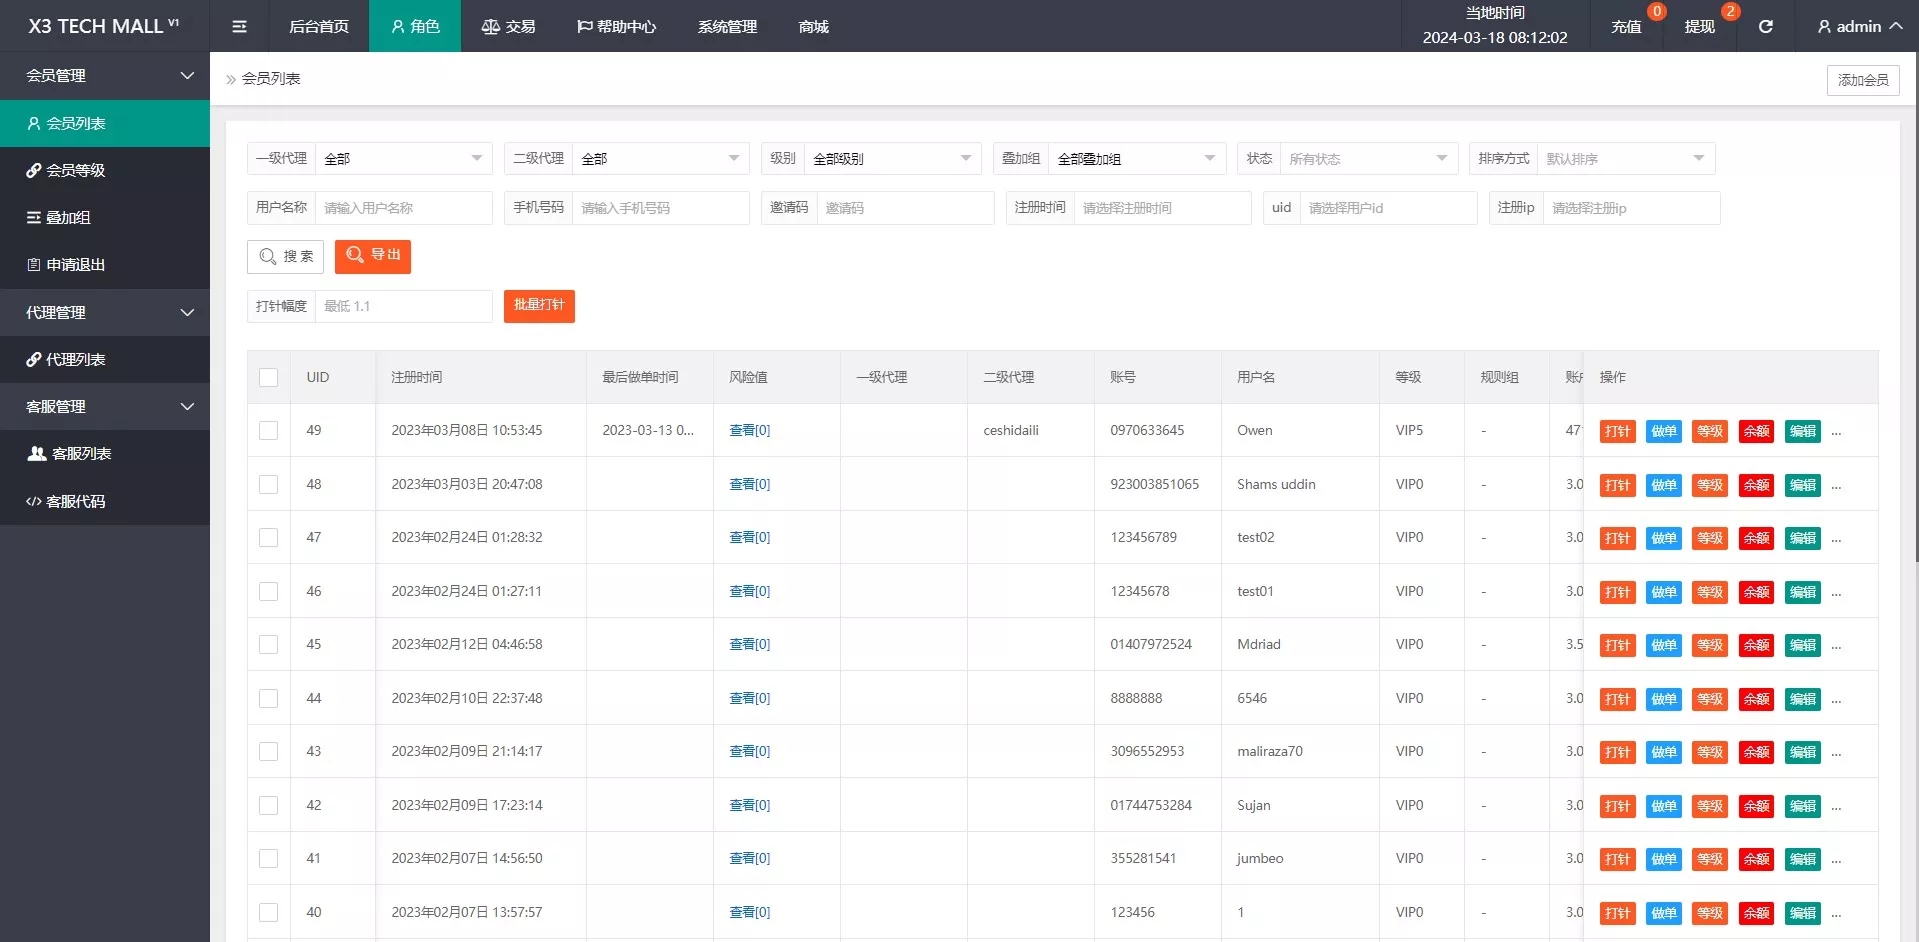This screenshot has height=942, width=1919.
Task: Open the 系统管理 top menu
Action: (727, 27)
